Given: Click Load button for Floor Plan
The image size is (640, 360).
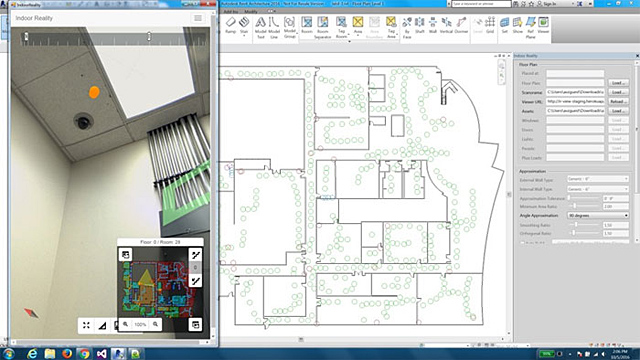Looking at the screenshot, I should tap(618, 83).
